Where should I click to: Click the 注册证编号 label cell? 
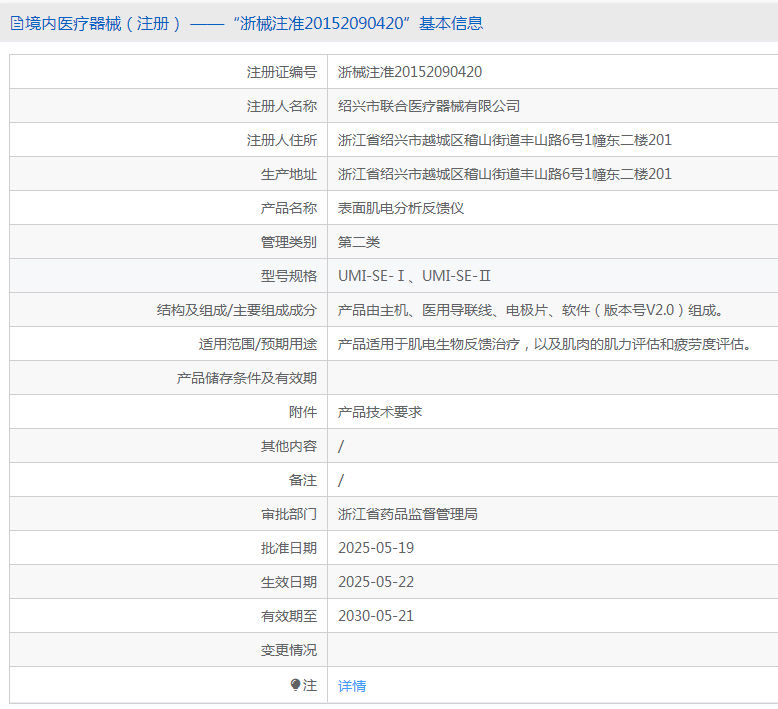pyautogui.click(x=282, y=72)
